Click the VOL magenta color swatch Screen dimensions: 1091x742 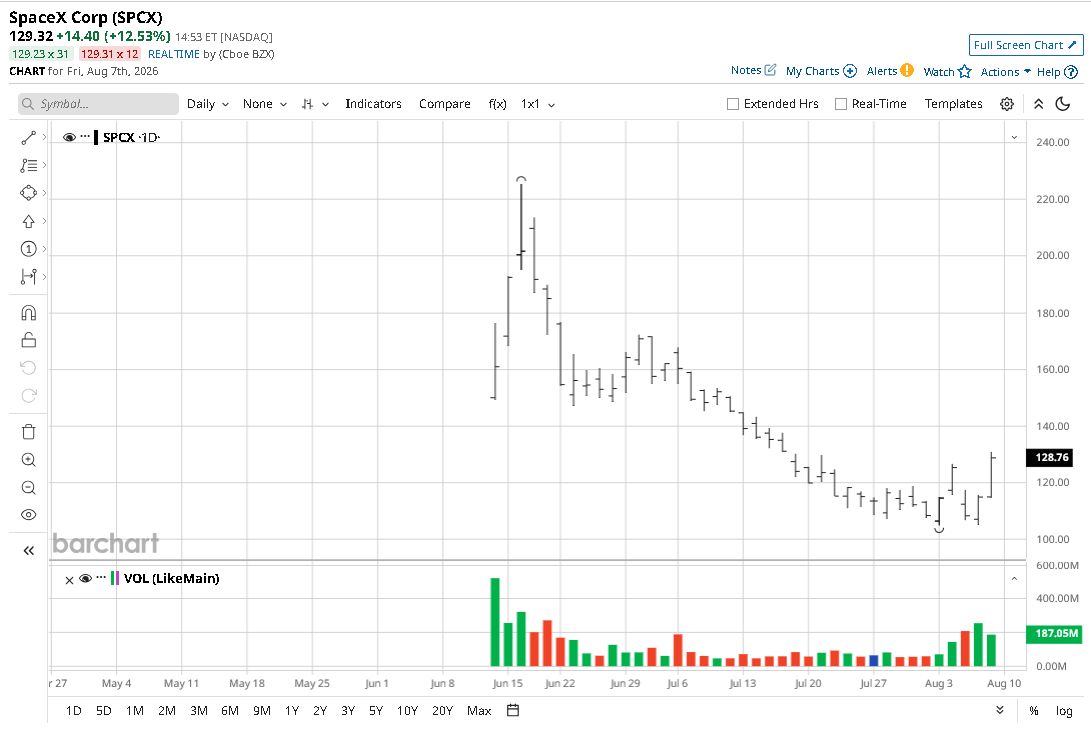pos(117,578)
